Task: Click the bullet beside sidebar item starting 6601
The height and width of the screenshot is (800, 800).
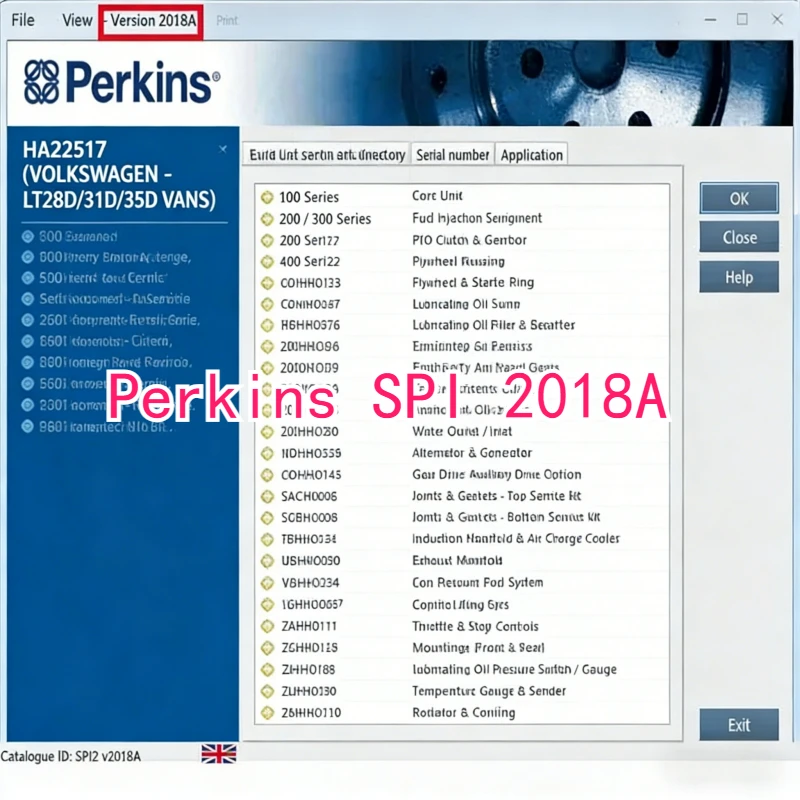Action: click(x=28, y=341)
